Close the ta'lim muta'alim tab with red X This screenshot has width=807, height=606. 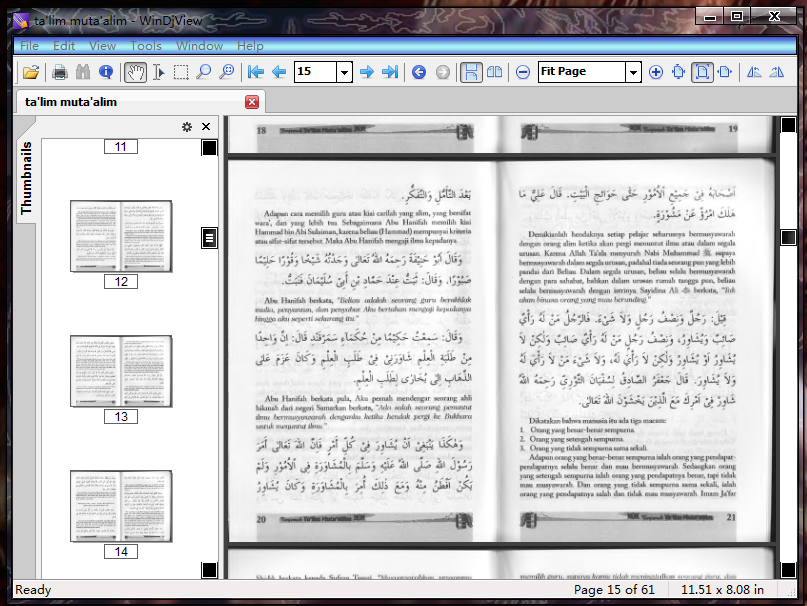pos(252,102)
